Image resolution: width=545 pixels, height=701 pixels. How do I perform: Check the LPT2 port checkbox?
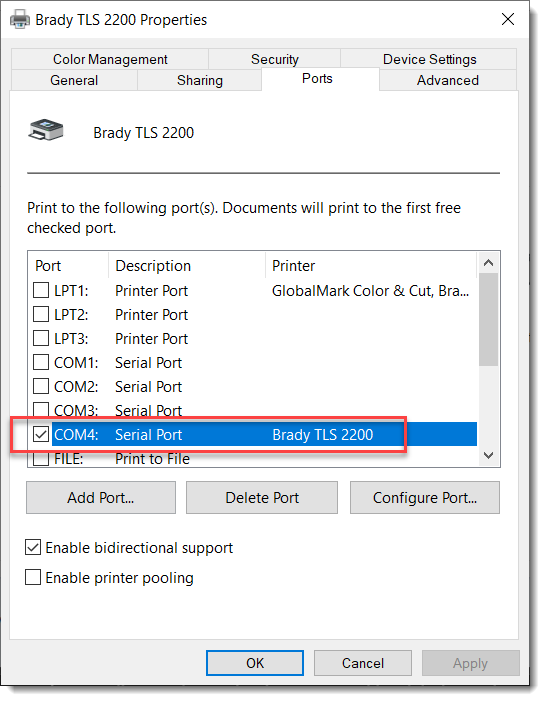coord(41,314)
